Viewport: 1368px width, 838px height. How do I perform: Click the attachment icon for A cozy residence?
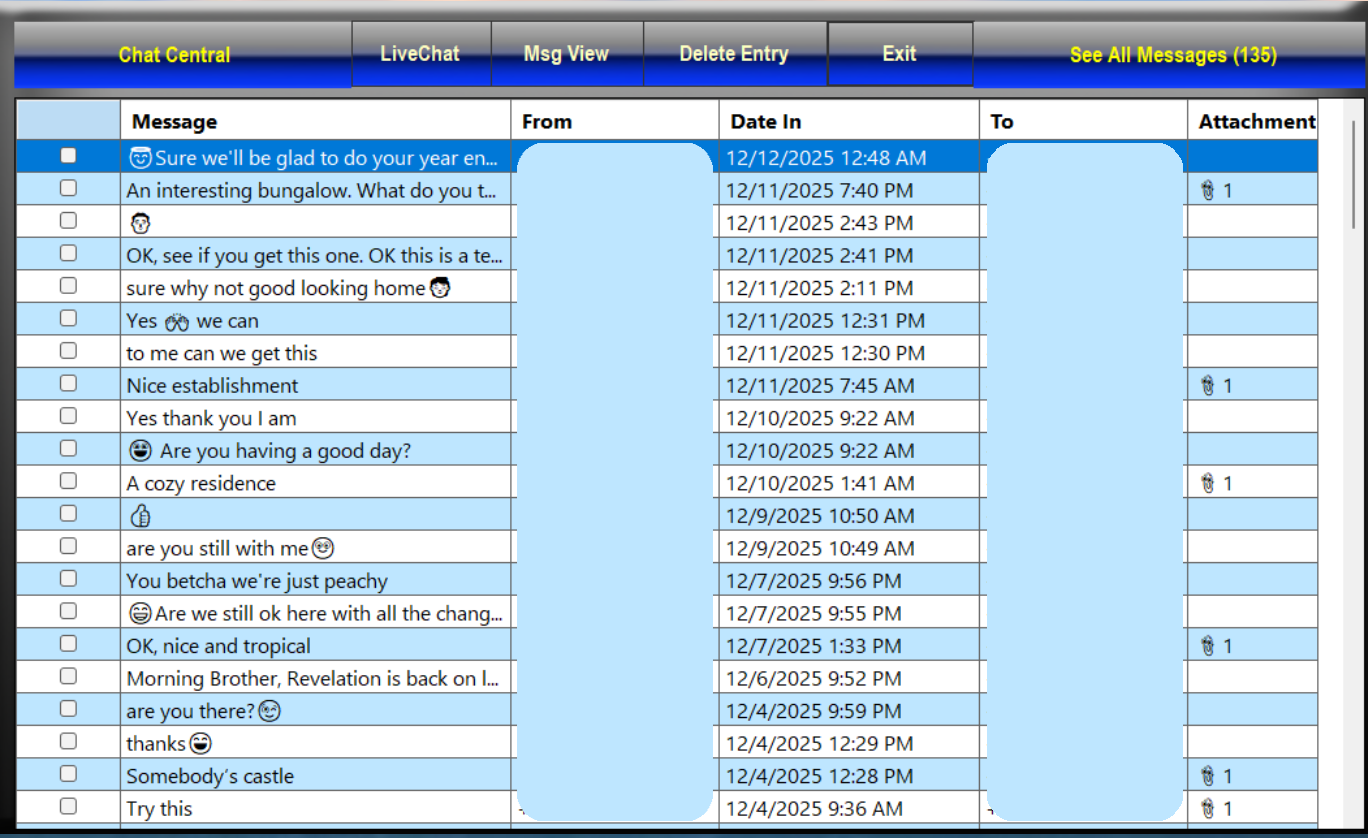1207,483
